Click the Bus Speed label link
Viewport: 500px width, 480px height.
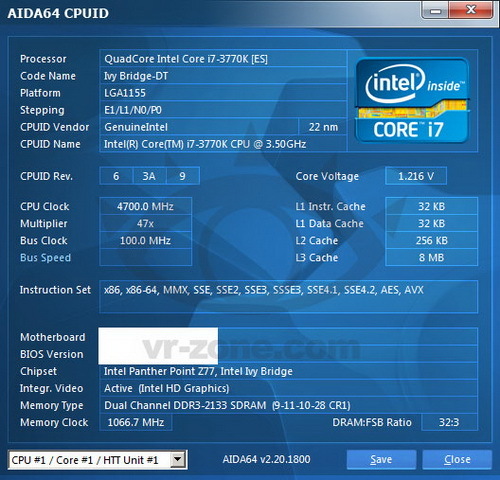[x=45, y=258]
